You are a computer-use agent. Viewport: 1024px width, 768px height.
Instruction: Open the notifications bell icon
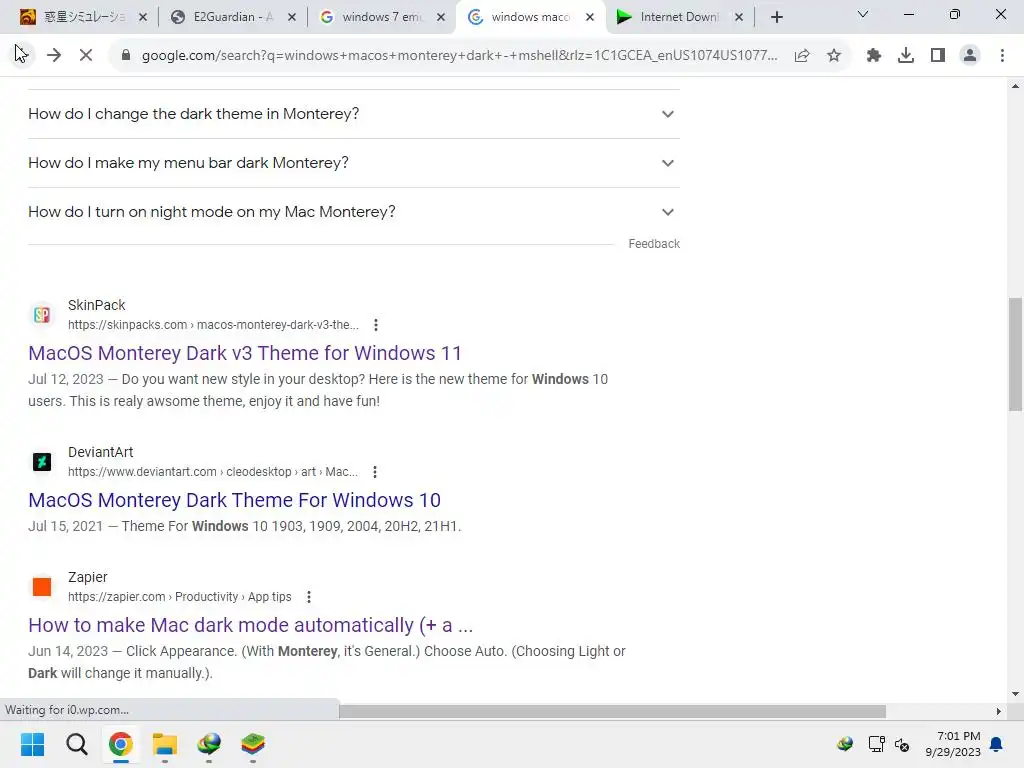[x=997, y=744]
